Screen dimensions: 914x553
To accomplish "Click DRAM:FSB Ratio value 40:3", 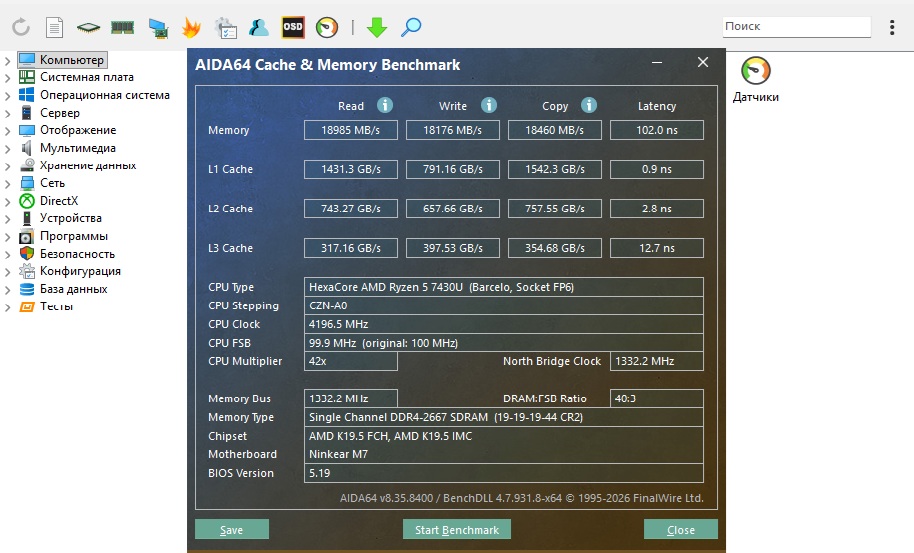I will 657,399.
